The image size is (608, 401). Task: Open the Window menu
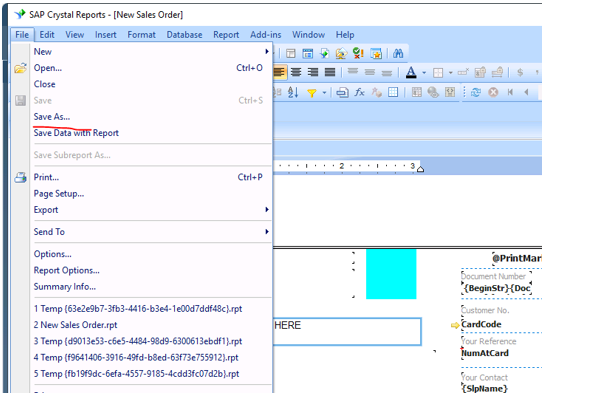(309, 35)
